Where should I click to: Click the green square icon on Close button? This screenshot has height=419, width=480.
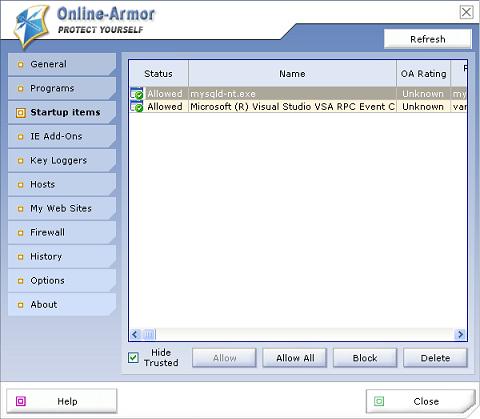coord(379,401)
